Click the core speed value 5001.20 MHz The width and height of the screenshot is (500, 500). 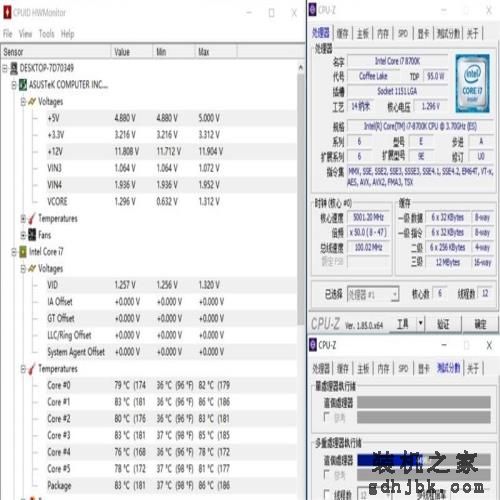tap(368, 218)
